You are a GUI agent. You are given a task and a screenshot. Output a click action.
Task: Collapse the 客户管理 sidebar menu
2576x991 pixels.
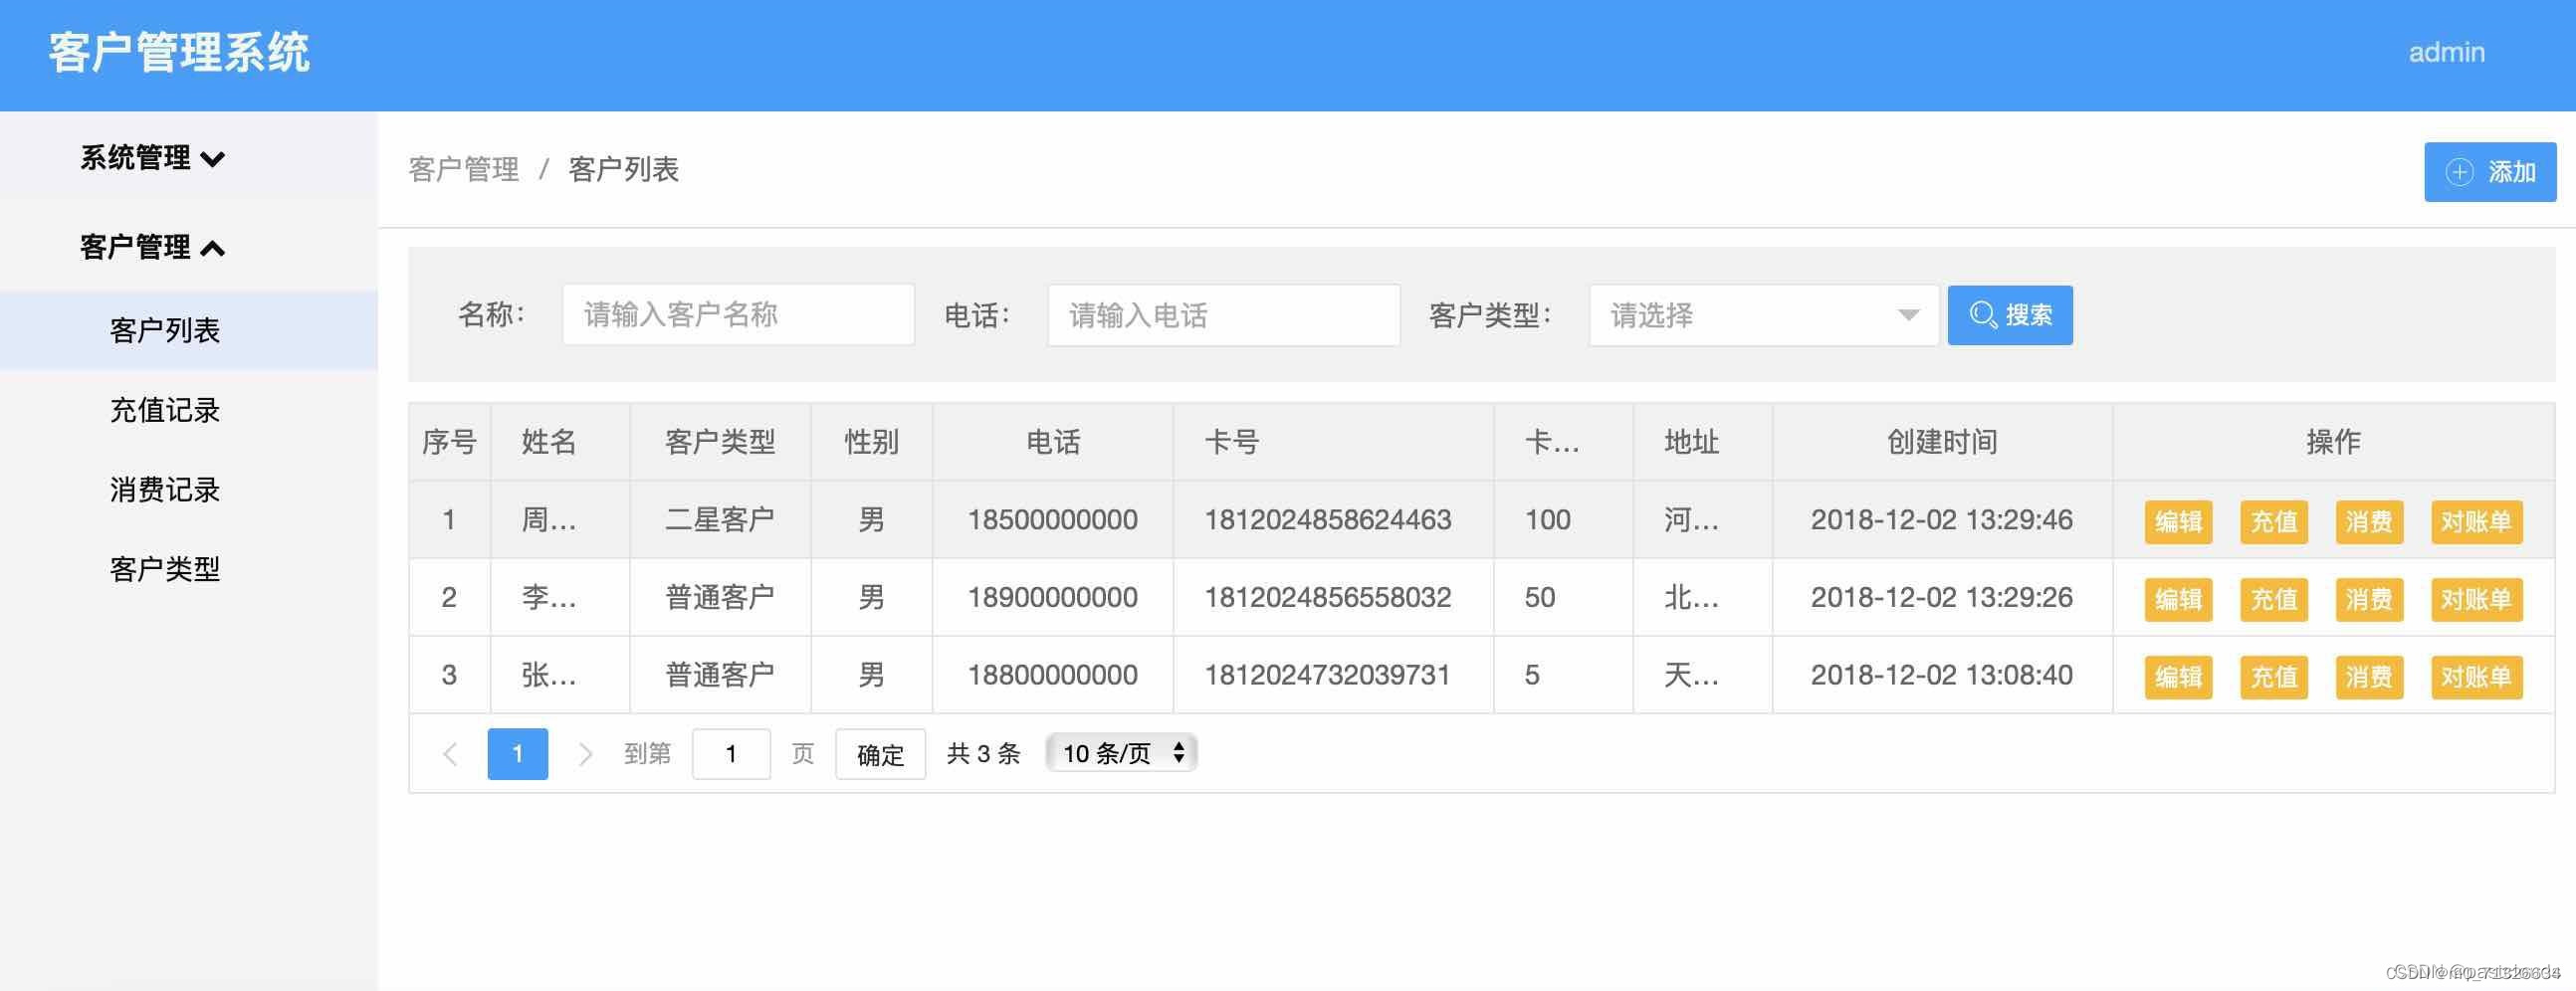151,246
